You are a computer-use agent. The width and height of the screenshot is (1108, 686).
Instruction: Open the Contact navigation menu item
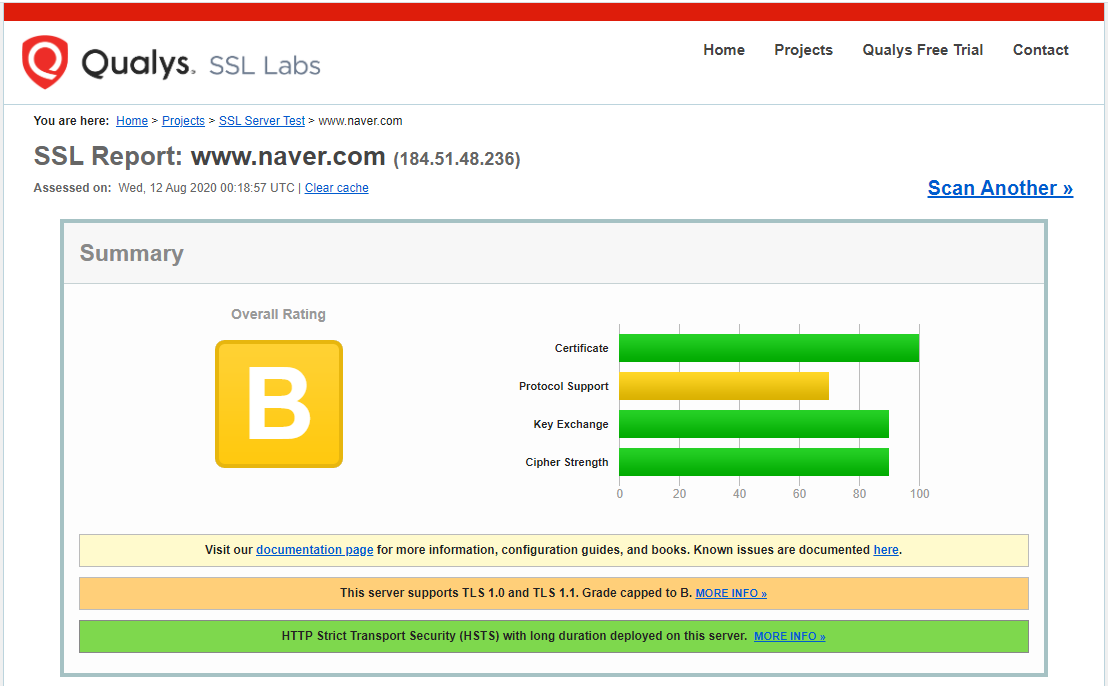1040,50
